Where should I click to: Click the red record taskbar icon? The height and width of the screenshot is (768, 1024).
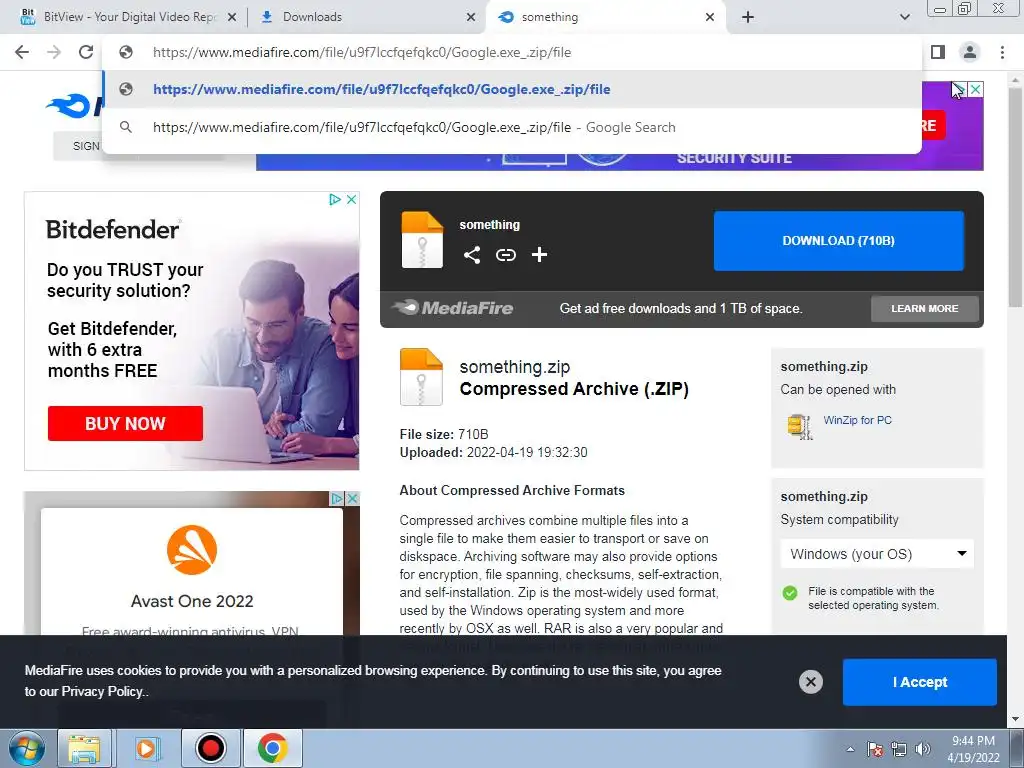(x=210, y=749)
